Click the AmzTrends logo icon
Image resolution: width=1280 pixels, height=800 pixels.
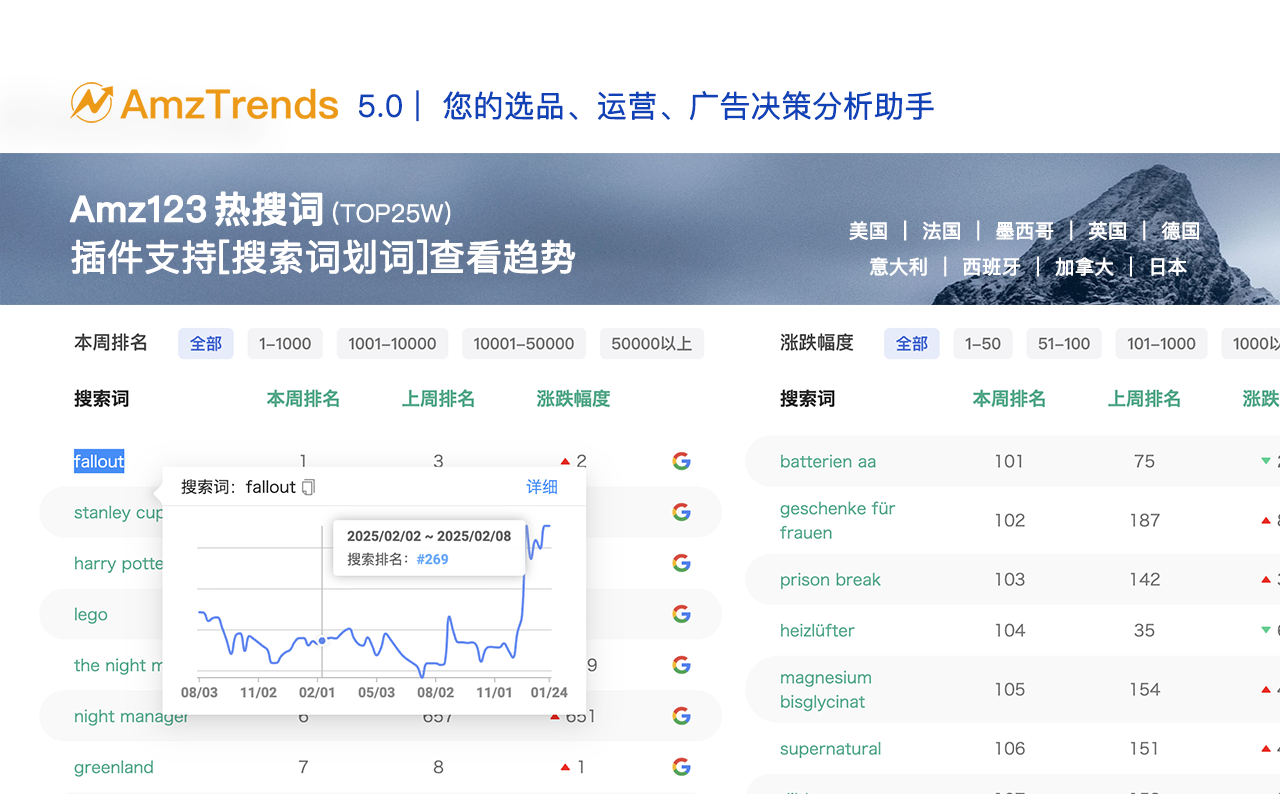click(x=91, y=102)
